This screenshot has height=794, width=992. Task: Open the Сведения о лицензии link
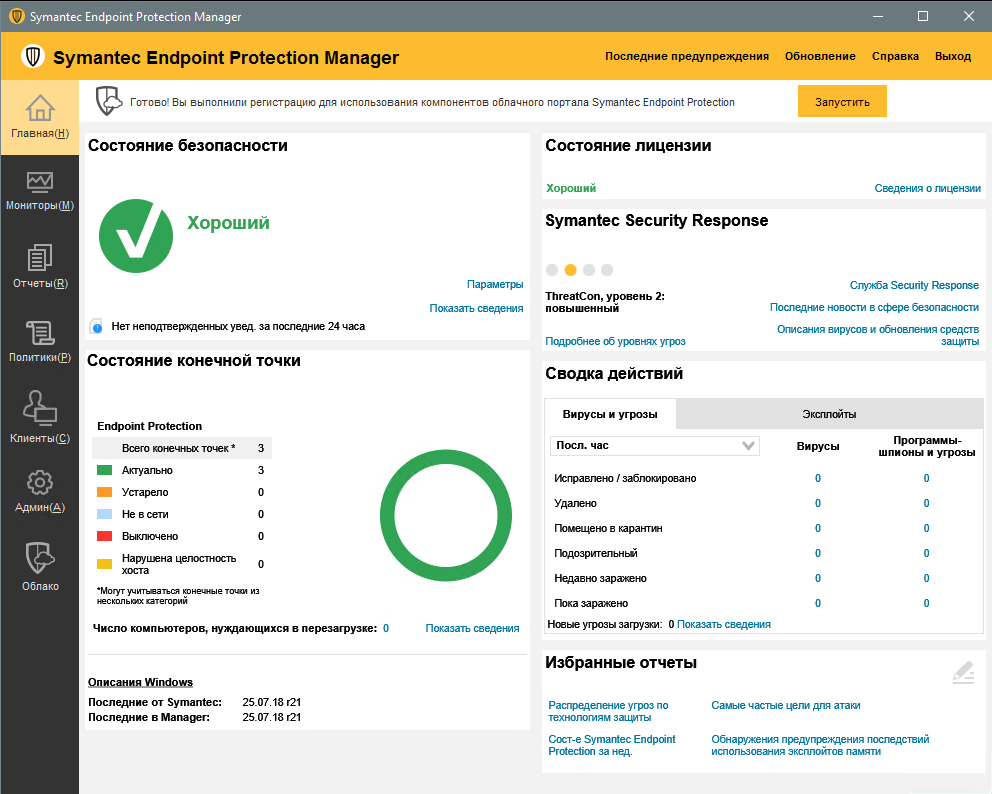tap(927, 188)
